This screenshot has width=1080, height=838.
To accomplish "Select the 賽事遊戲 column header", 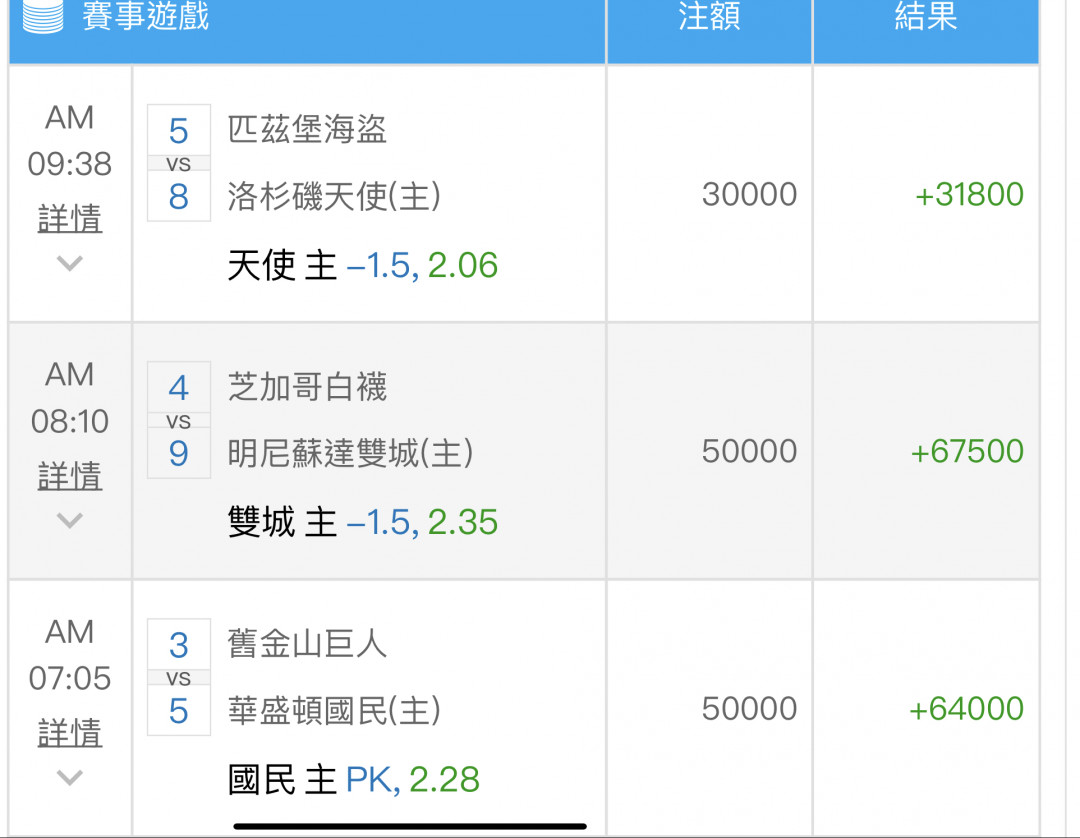I will (145, 15).
